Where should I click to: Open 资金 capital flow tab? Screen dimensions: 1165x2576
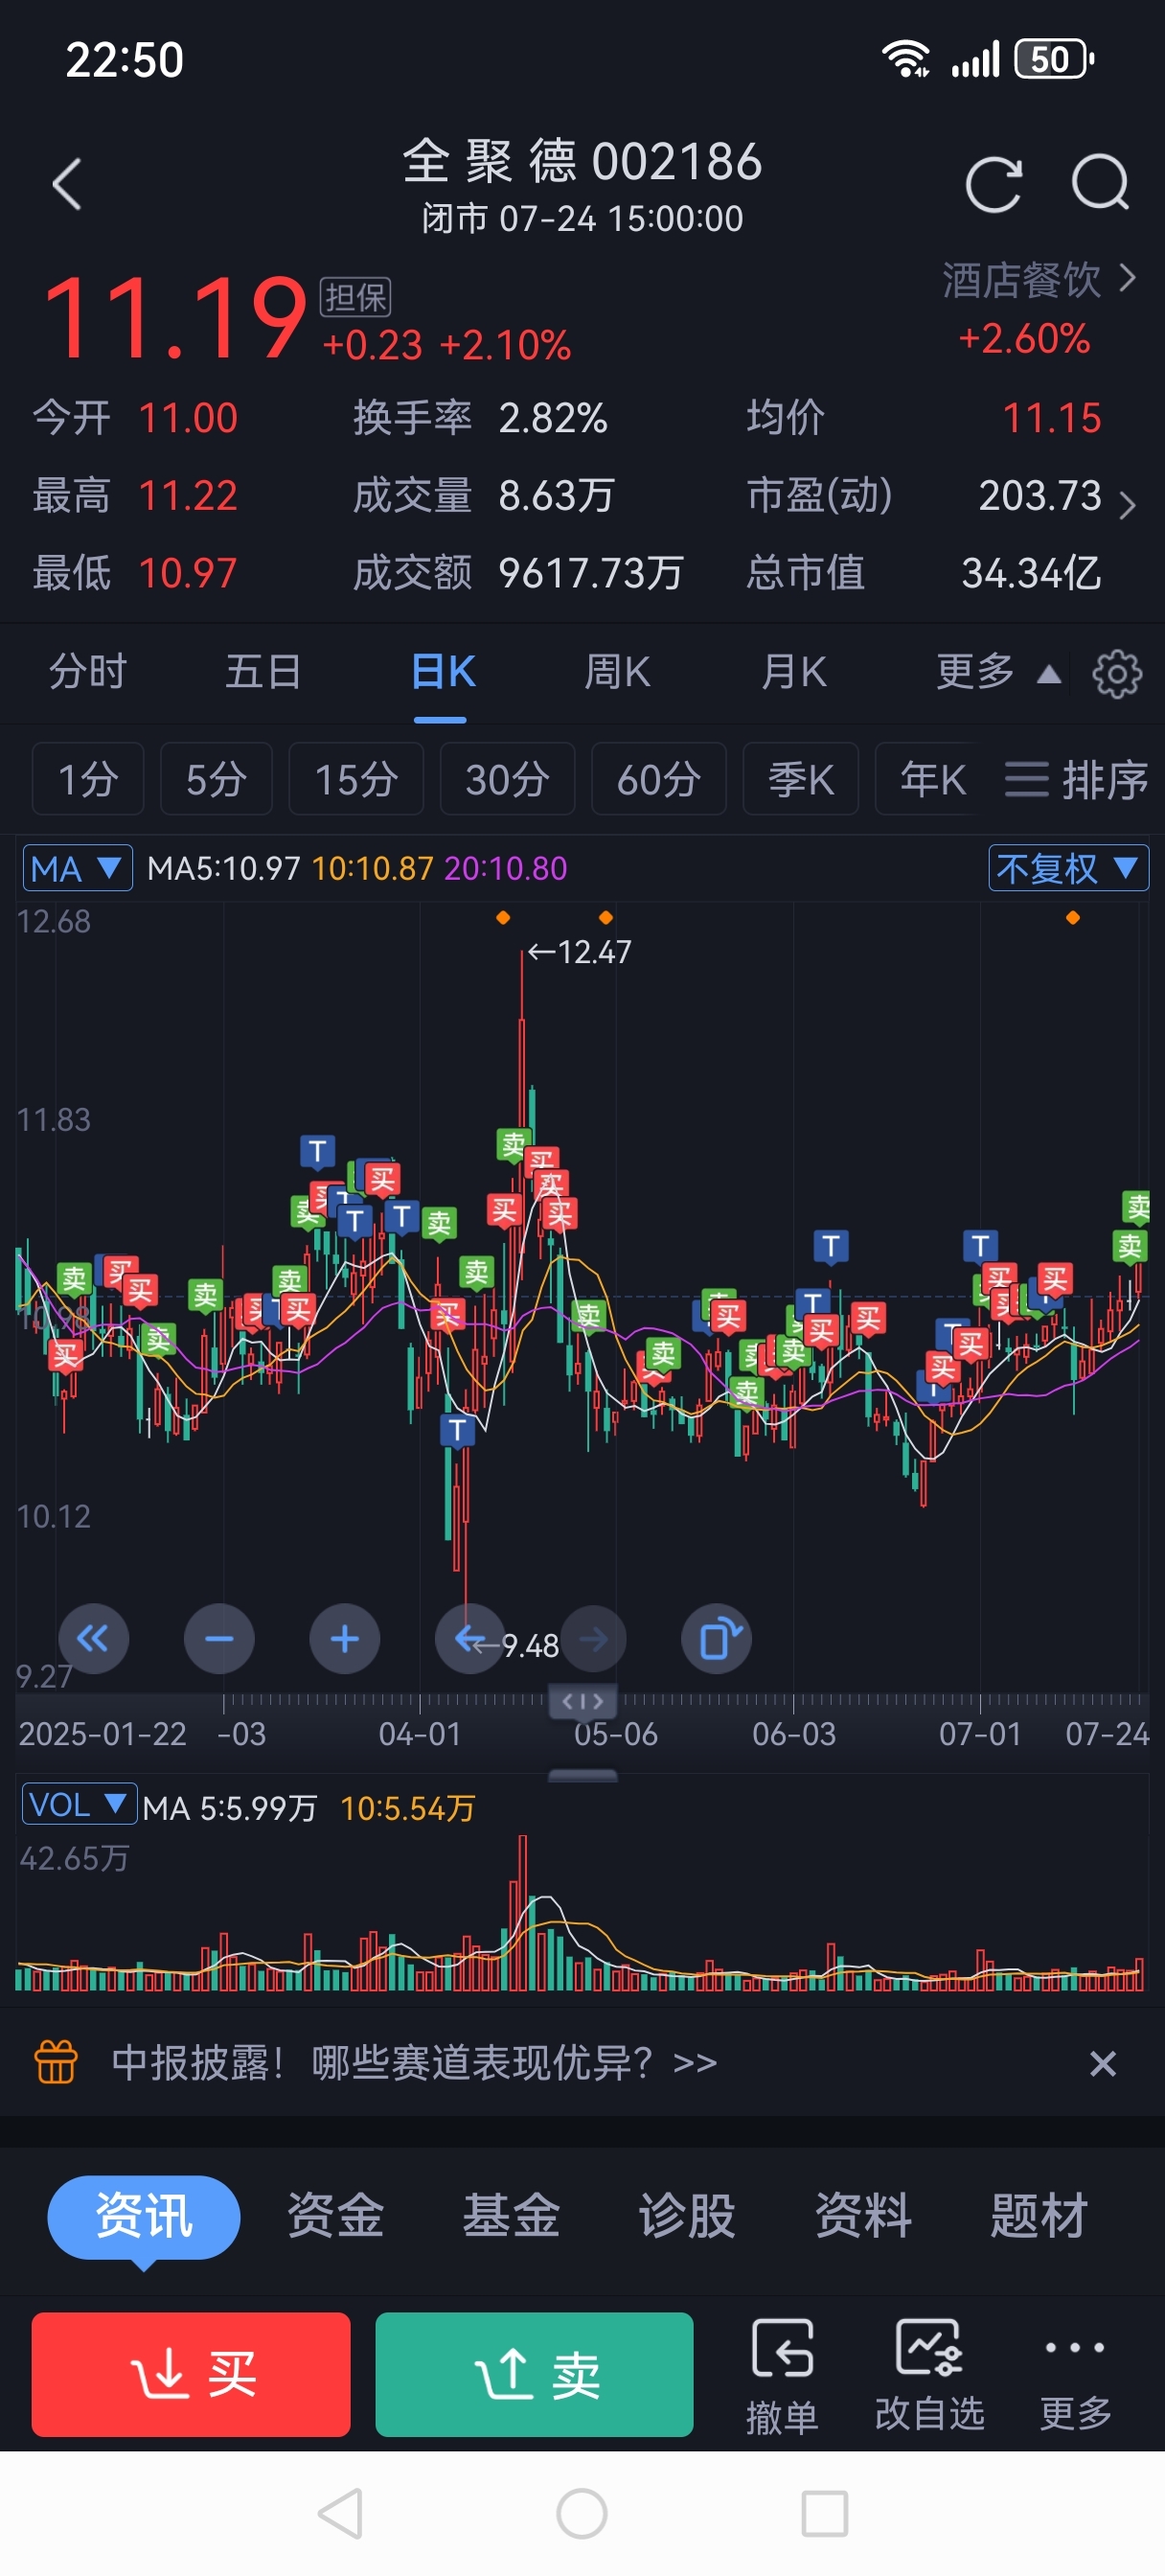335,2216
